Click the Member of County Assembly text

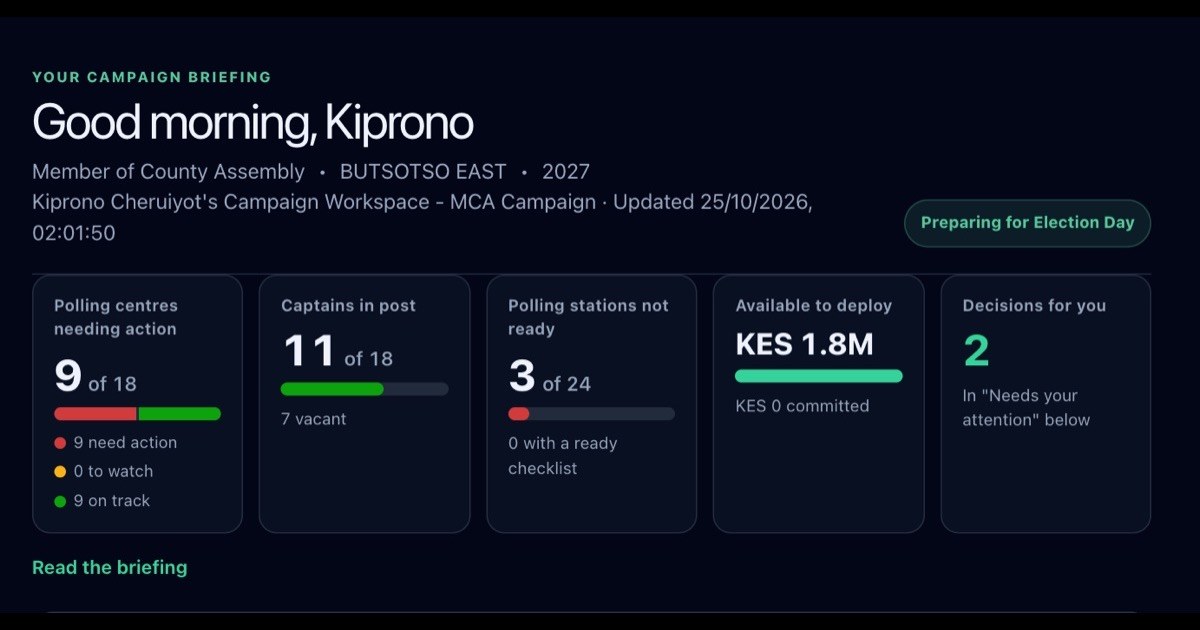click(168, 172)
